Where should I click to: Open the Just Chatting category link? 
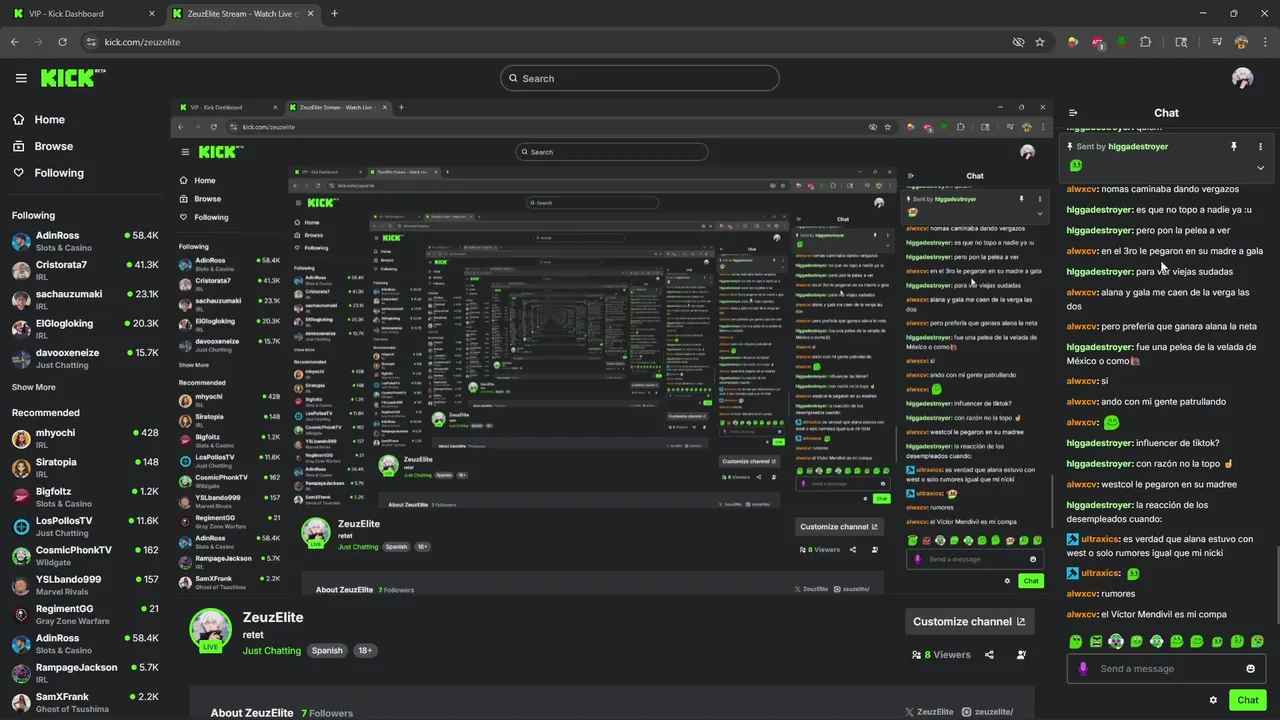pyautogui.click(x=272, y=650)
